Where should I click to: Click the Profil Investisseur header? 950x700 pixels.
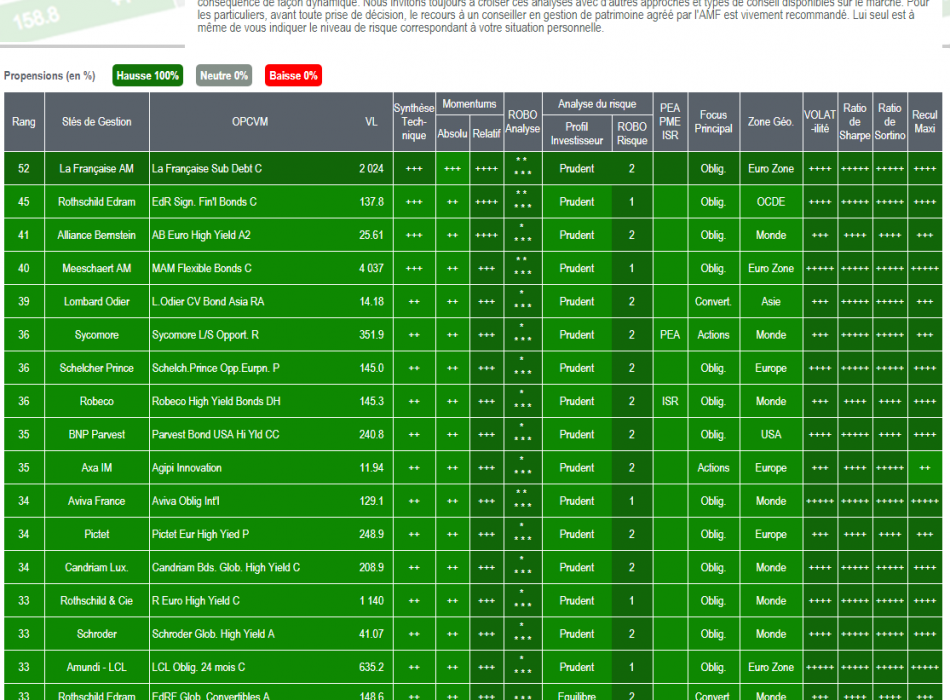pos(577,133)
